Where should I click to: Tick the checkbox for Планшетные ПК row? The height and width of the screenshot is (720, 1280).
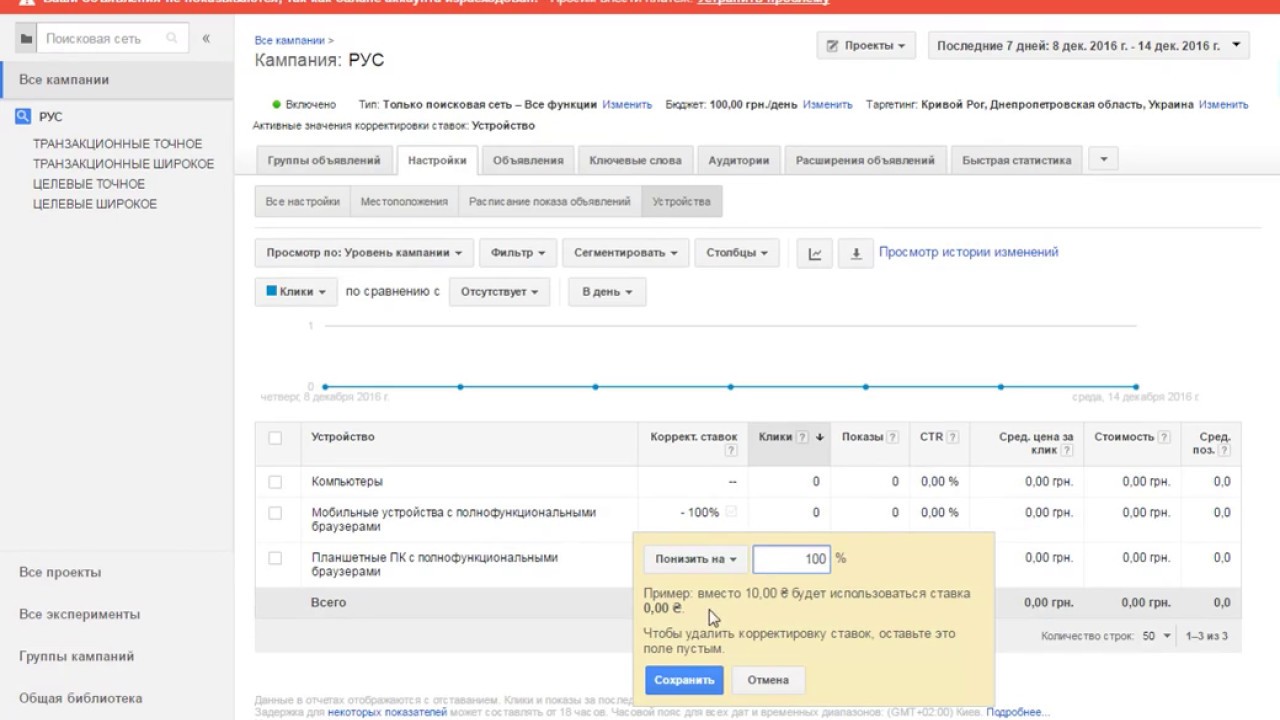275,558
